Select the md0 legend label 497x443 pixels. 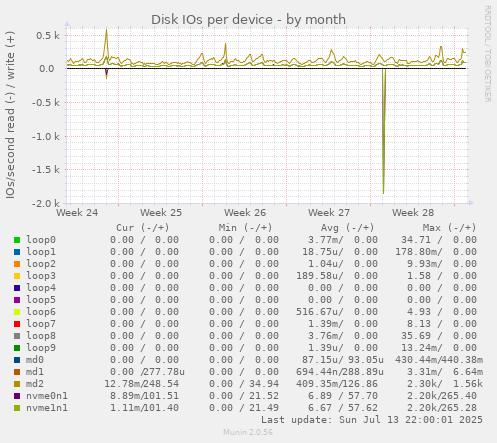(35, 360)
